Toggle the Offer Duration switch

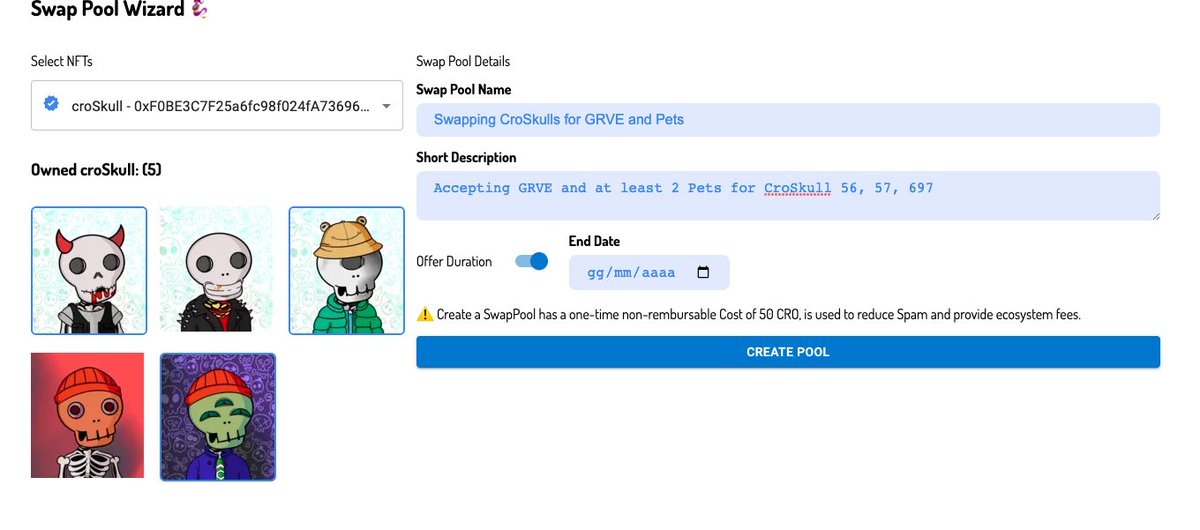pos(532,261)
